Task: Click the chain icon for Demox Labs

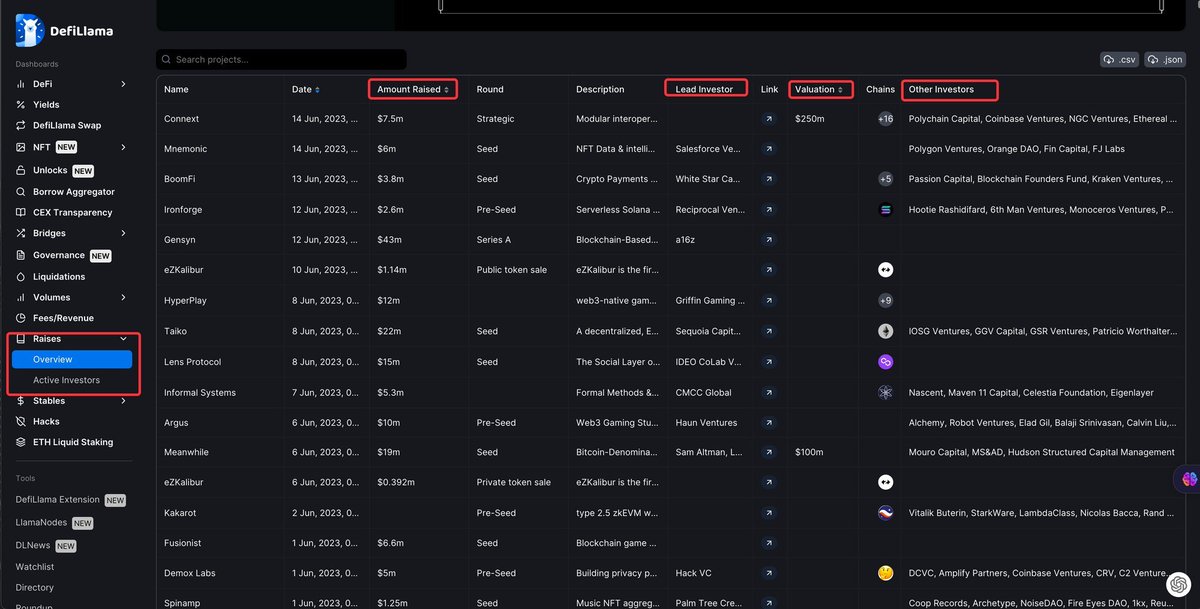Action: [885, 573]
